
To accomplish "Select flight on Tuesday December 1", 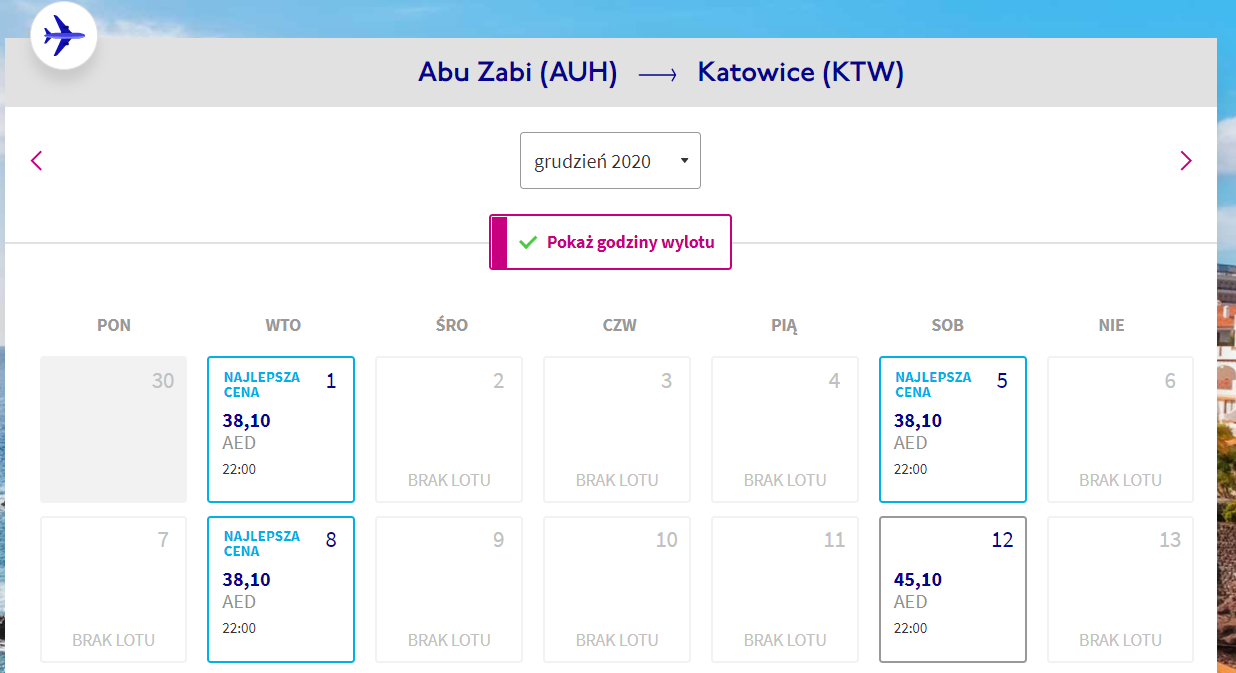I will point(281,429).
